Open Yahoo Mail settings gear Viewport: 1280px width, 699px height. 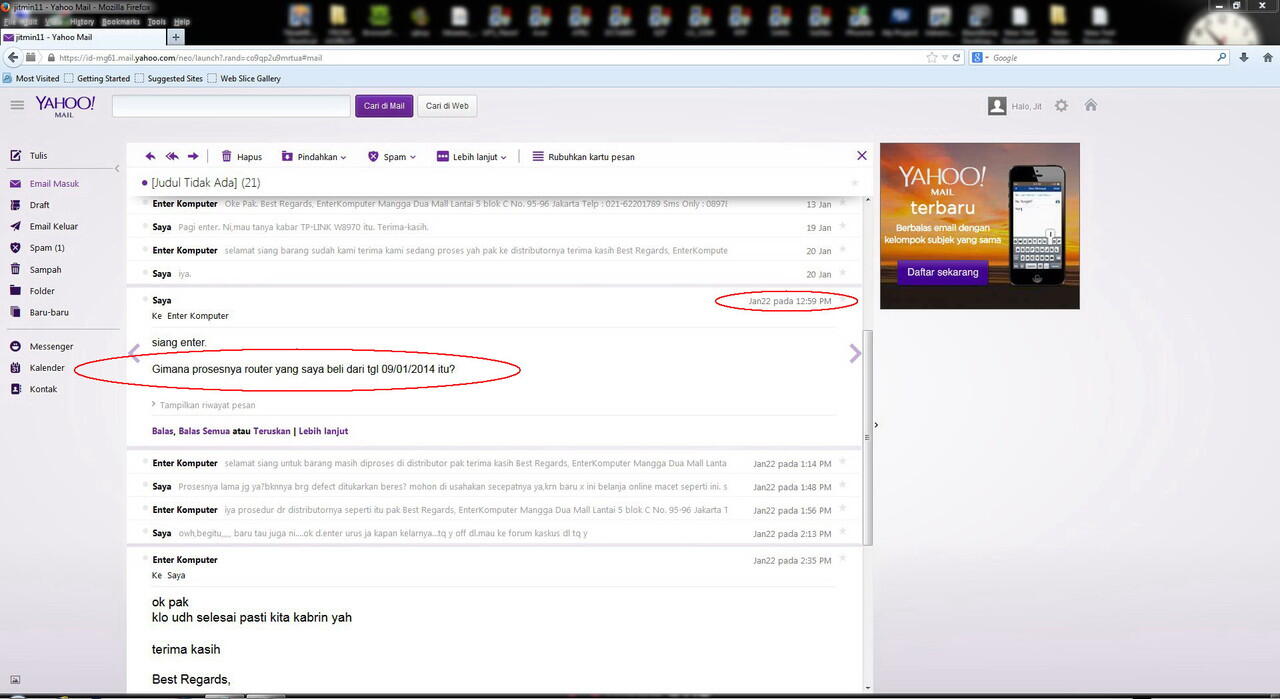point(1061,106)
